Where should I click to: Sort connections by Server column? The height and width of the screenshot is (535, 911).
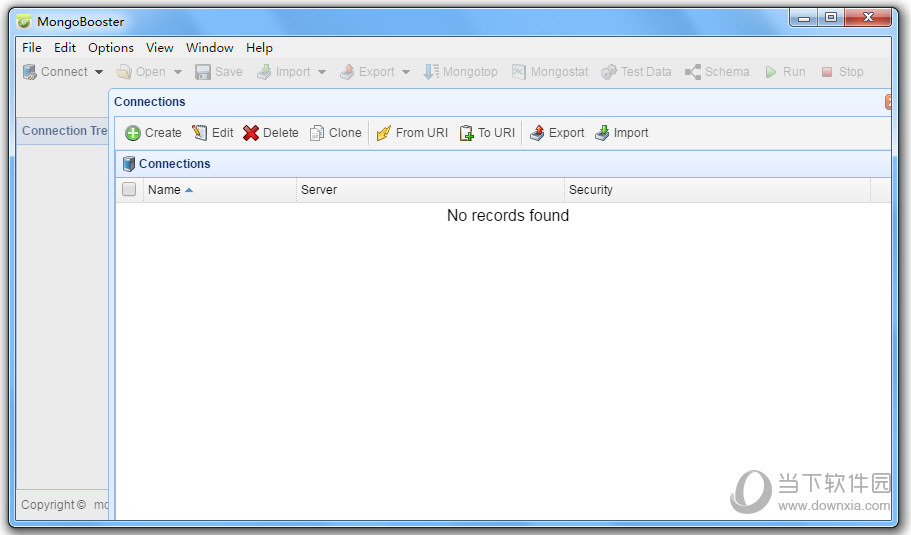[431, 190]
